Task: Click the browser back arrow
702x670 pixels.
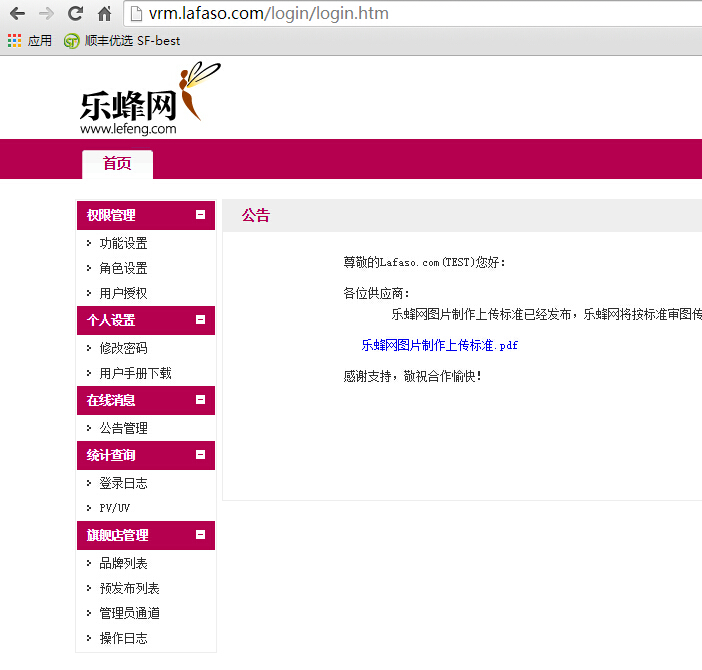Action: coord(17,14)
